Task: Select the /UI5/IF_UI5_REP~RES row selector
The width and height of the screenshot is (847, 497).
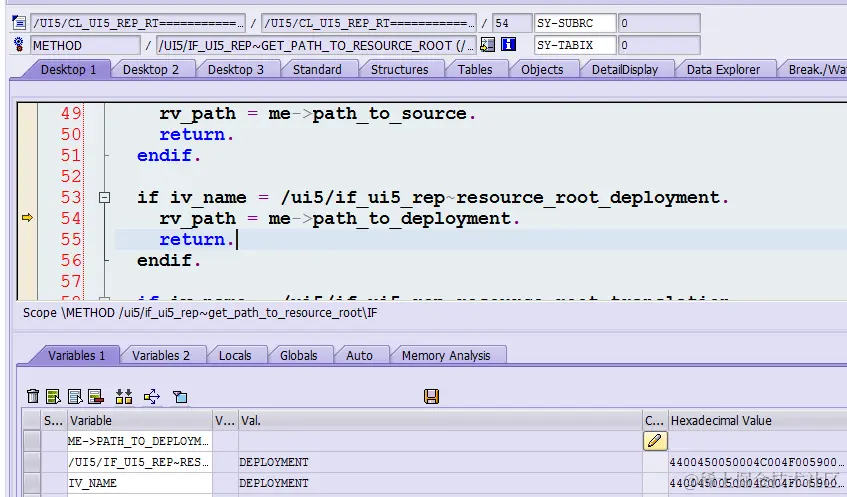Action: [x=32, y=462]
